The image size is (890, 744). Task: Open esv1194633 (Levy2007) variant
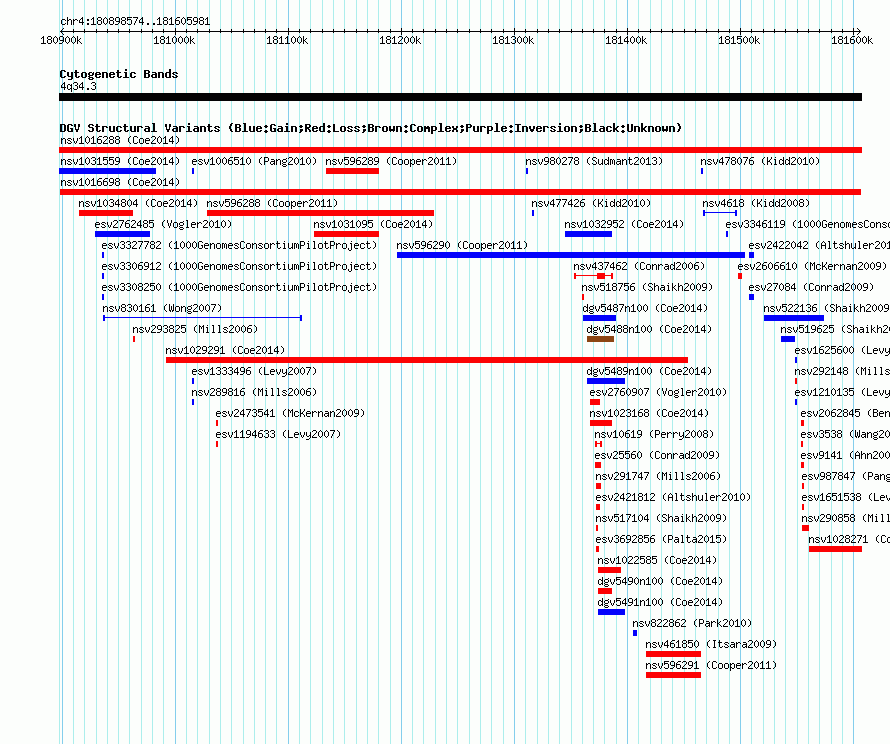click(x=278, y=434)
